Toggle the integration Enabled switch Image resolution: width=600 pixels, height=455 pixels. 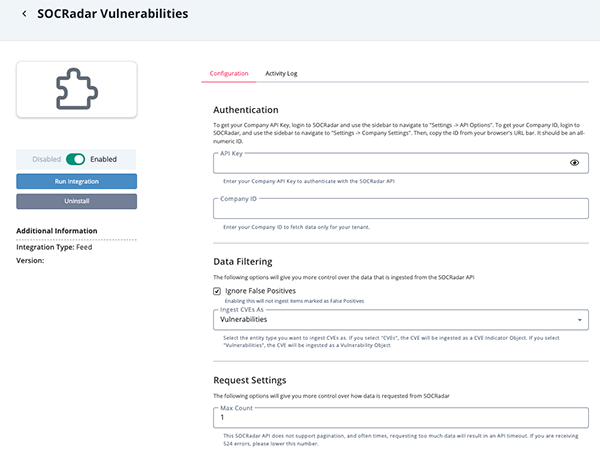[75, 158]
